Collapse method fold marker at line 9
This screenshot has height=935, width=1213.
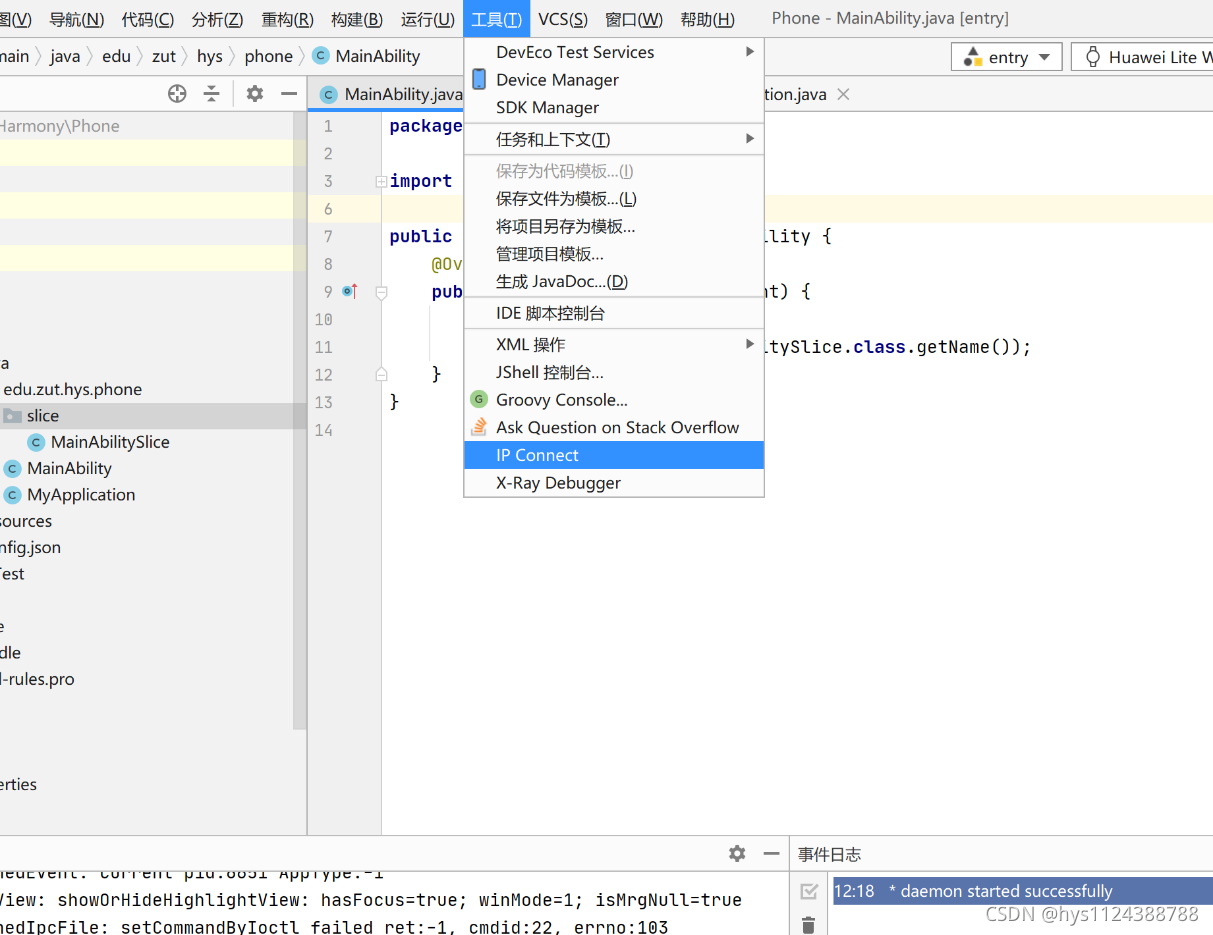click(381, 292)
